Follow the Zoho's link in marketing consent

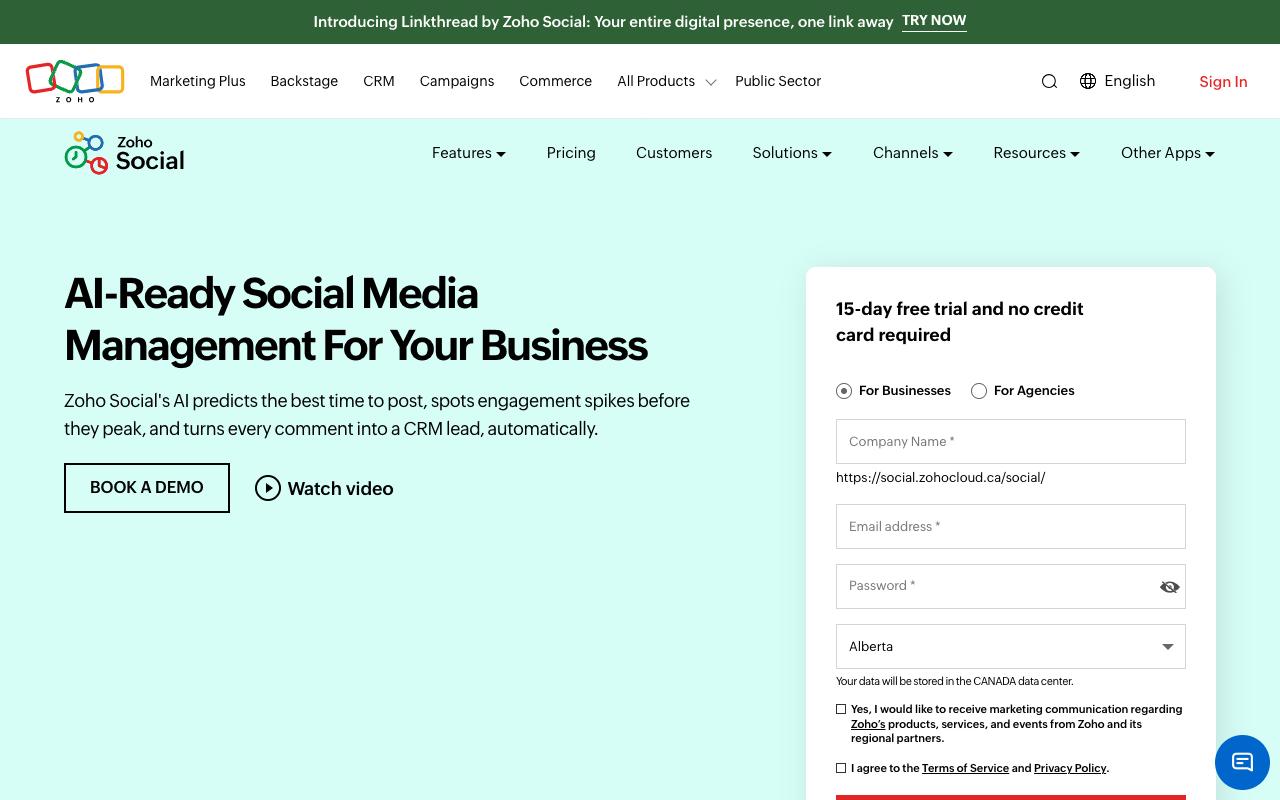point(868,724)
